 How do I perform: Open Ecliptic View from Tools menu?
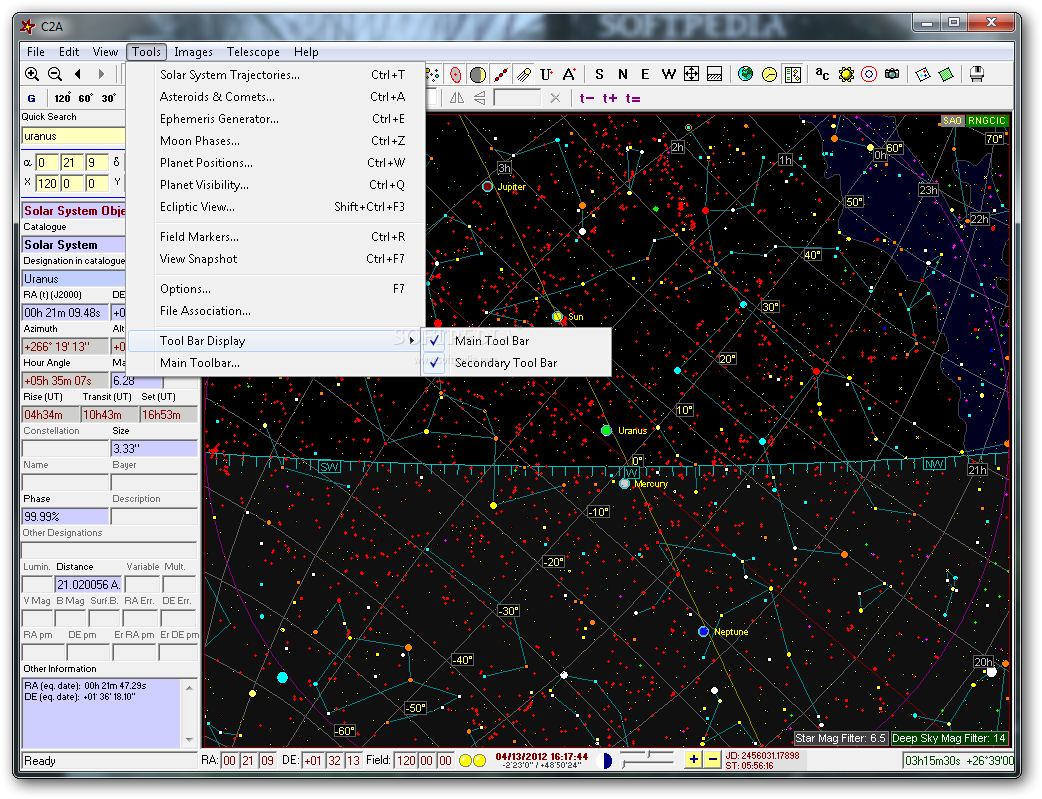(275, 207)
